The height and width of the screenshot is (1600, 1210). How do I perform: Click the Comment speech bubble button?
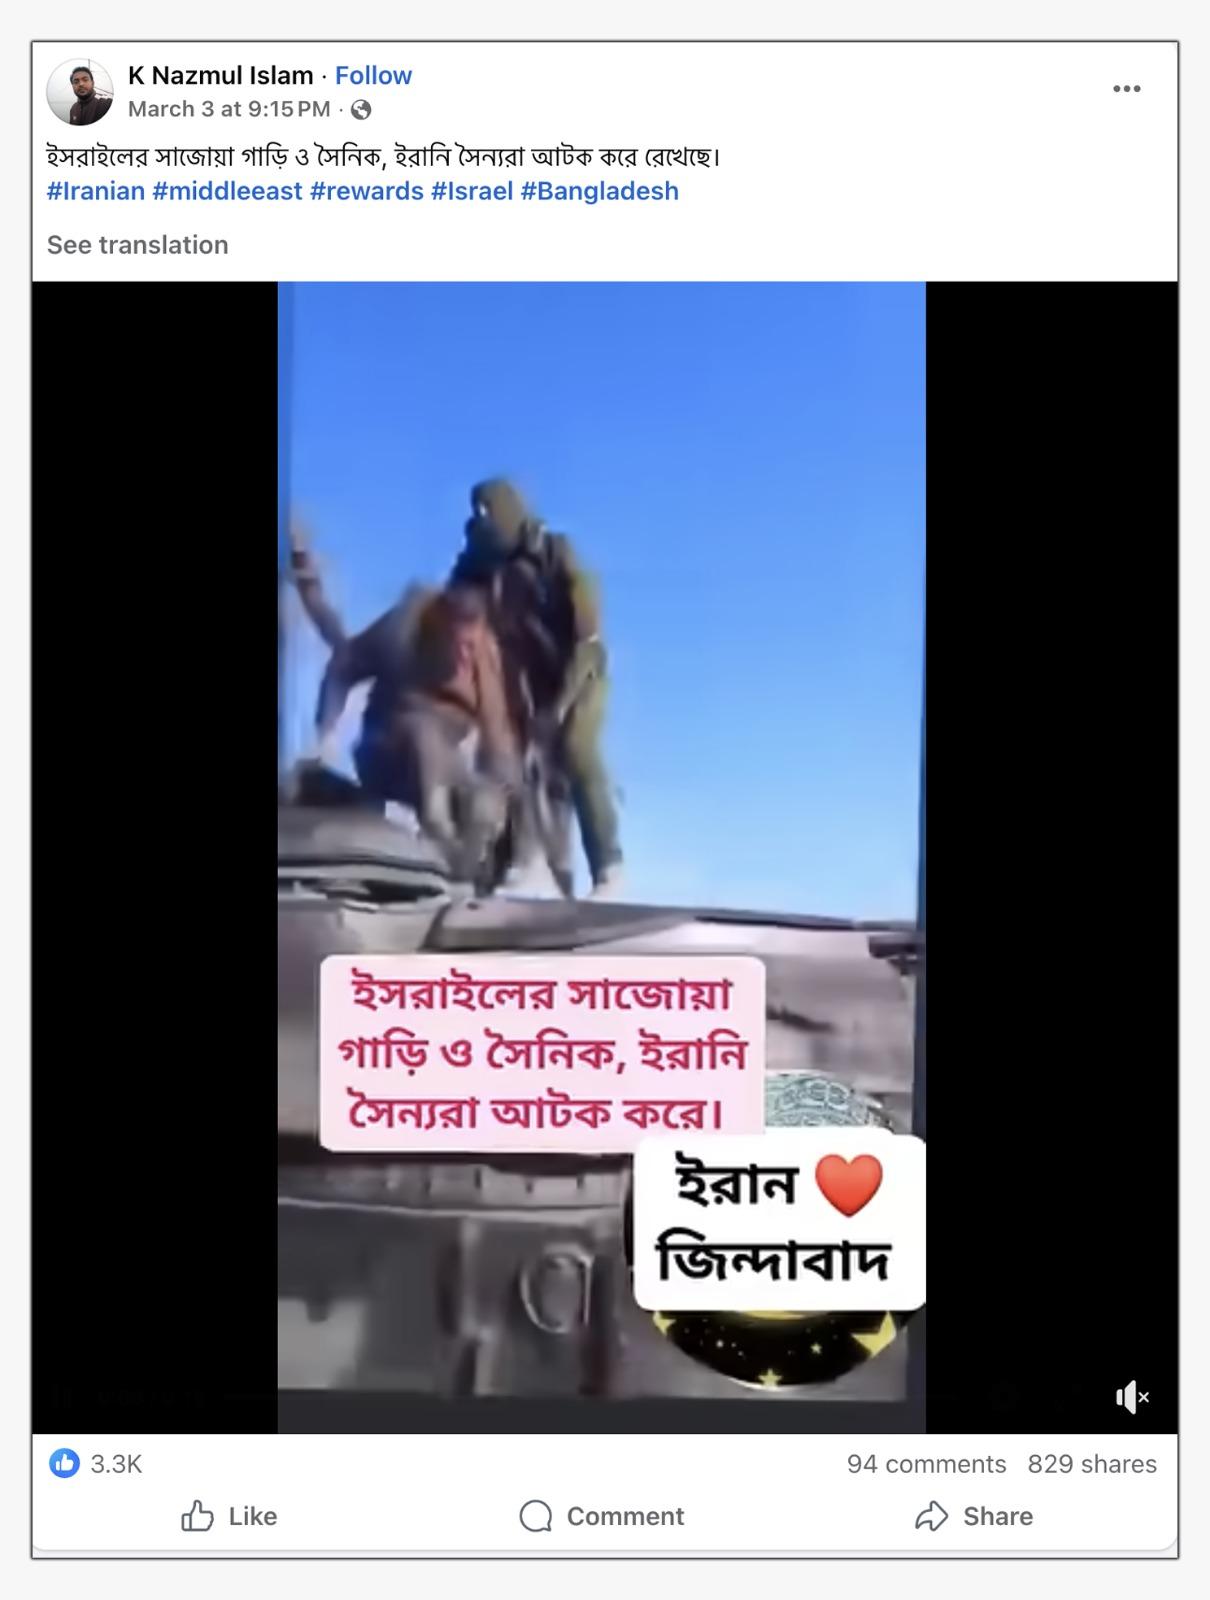tap(602, 1516)
